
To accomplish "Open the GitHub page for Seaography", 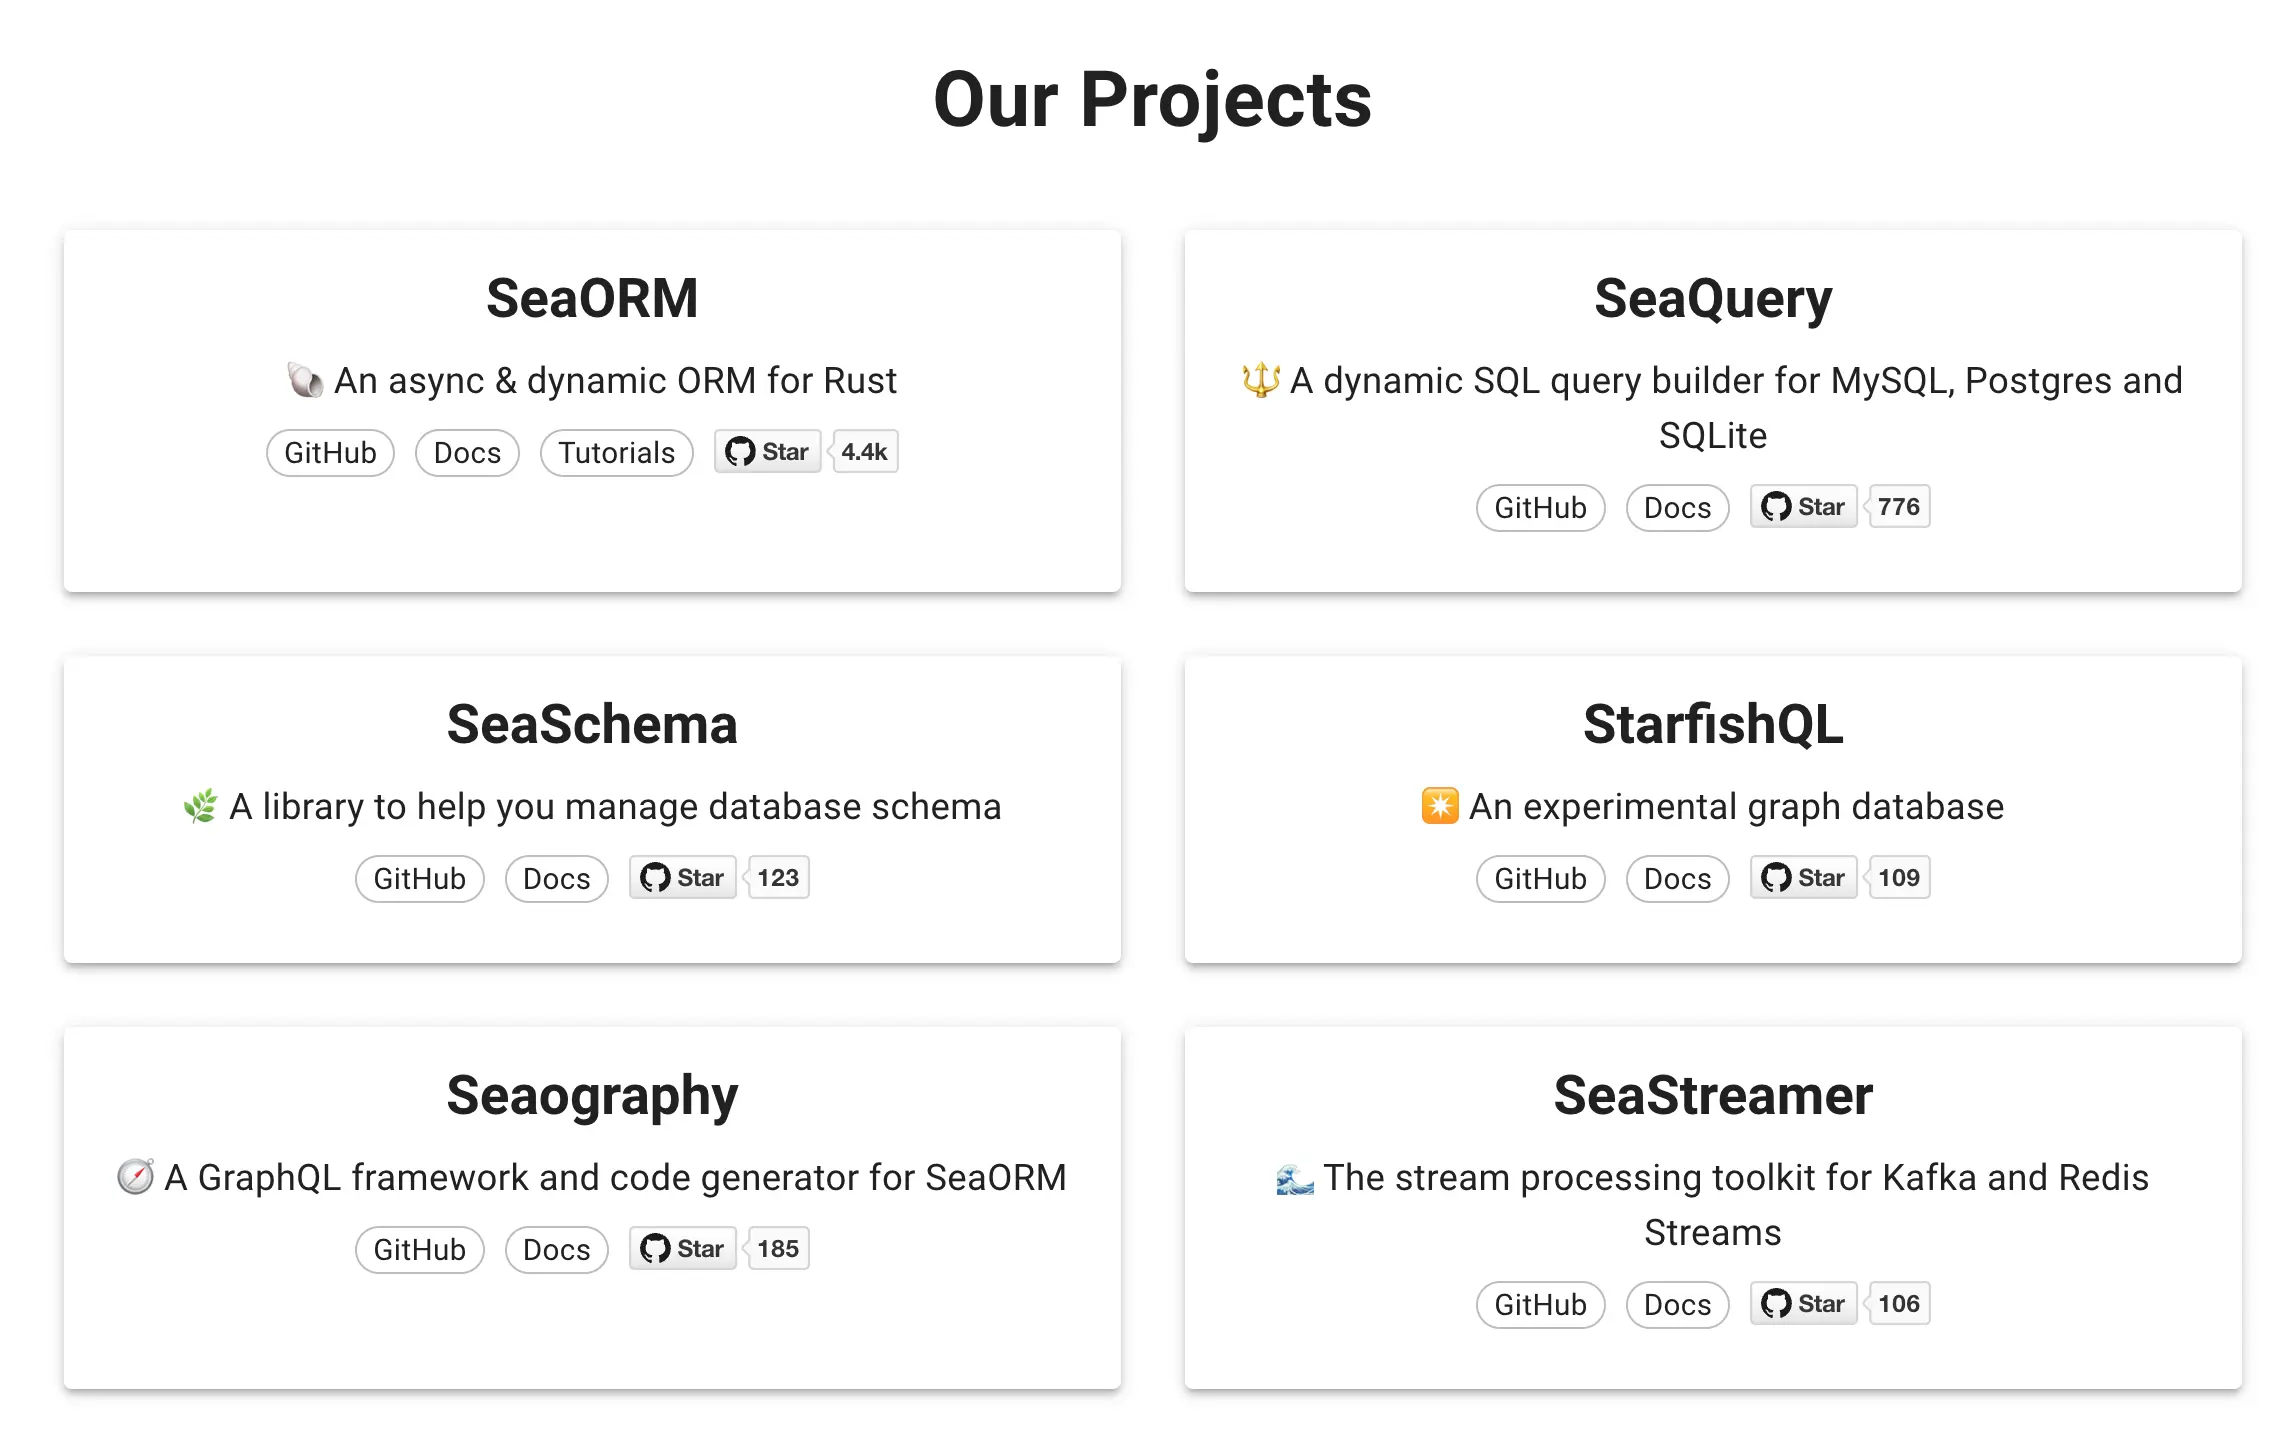I will [419, 1249].
